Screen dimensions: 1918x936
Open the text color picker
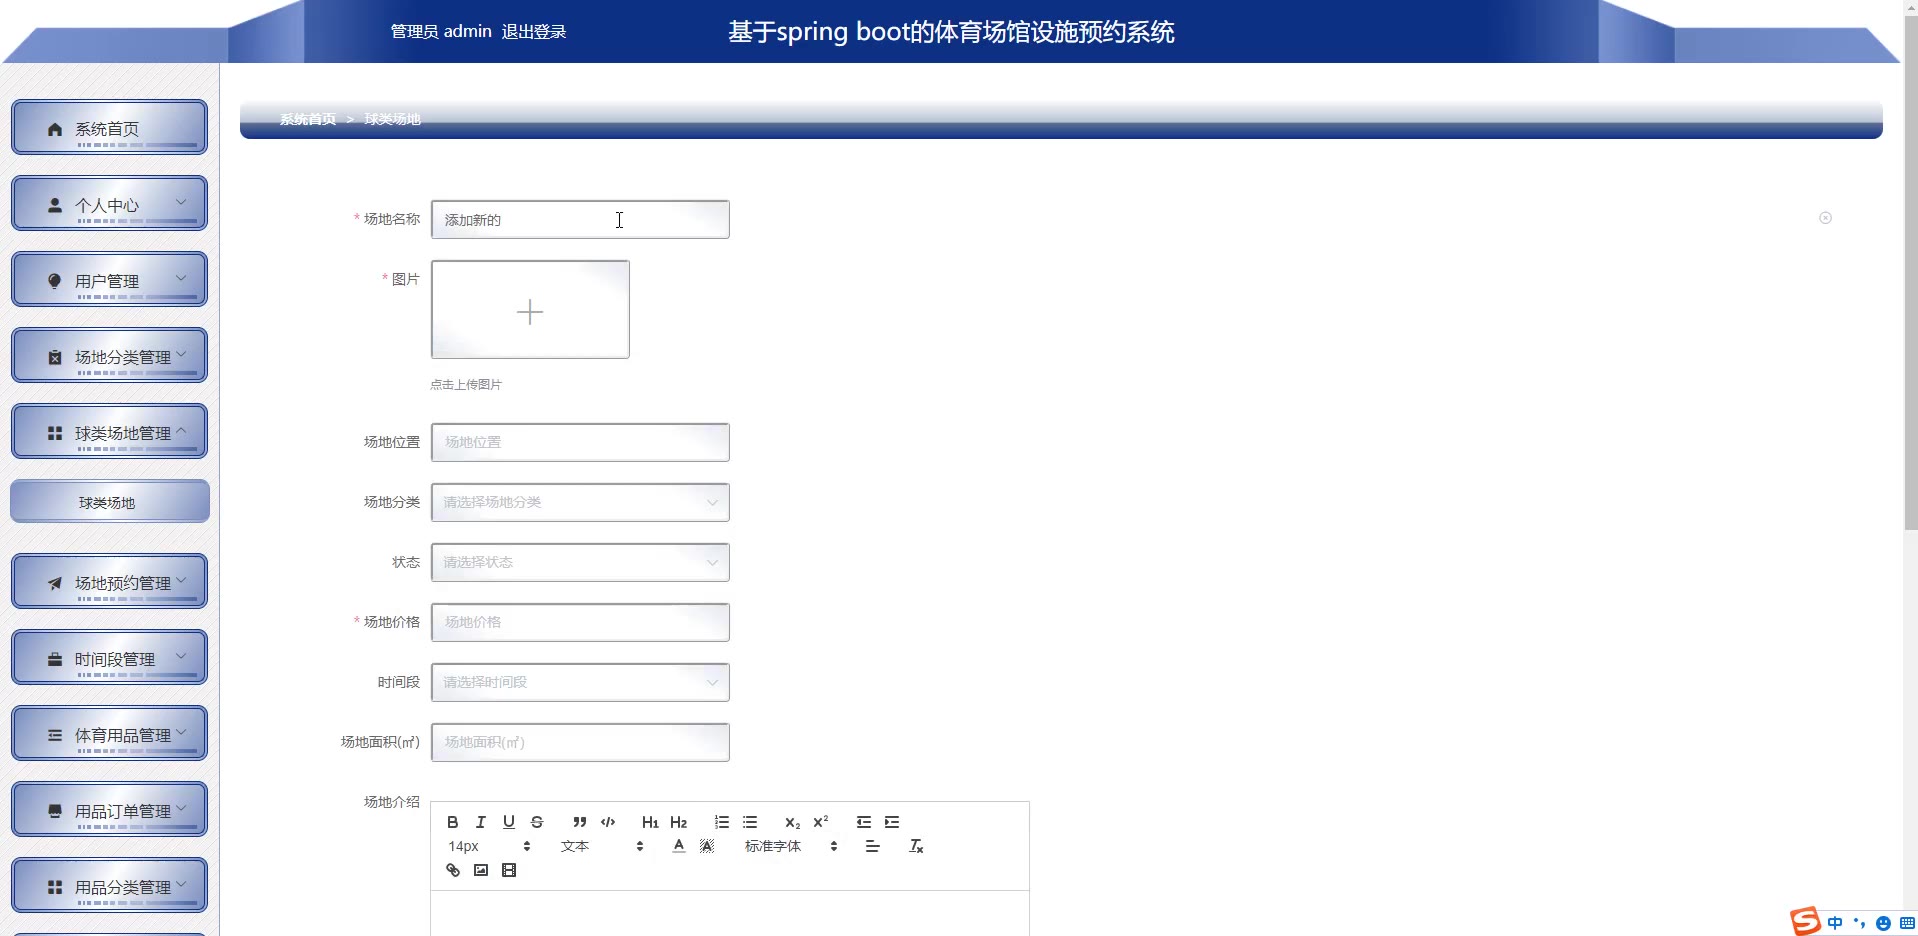[x=679, y=846]
